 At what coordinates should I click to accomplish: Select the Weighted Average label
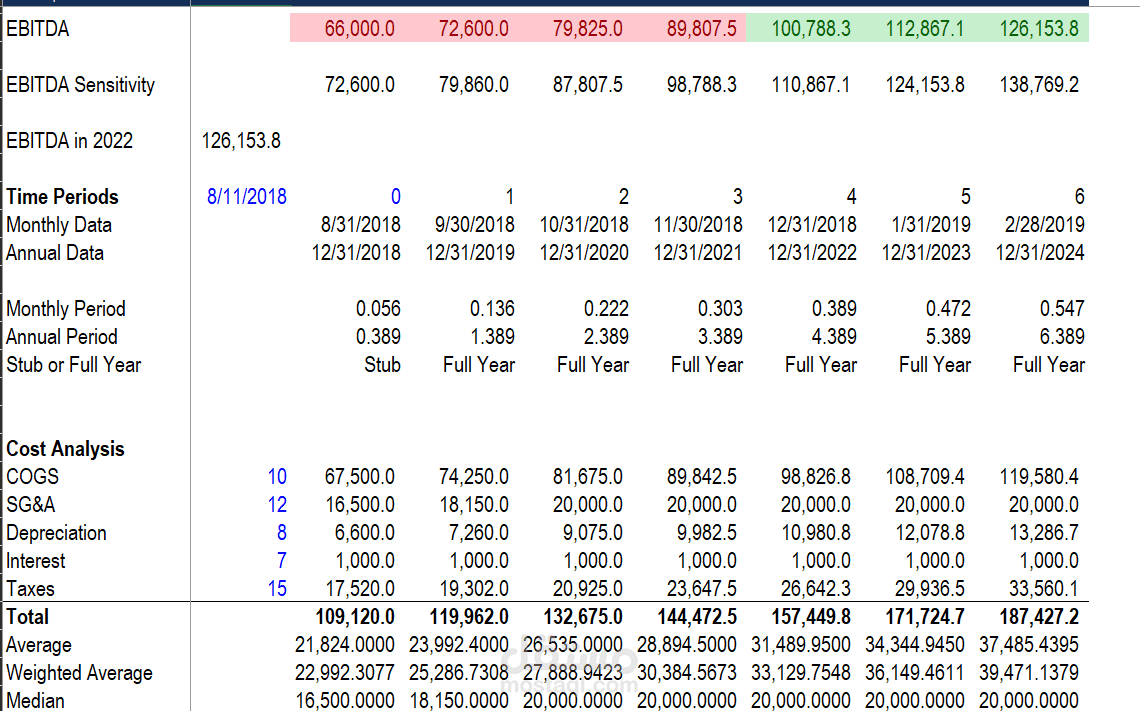point(79,672)
